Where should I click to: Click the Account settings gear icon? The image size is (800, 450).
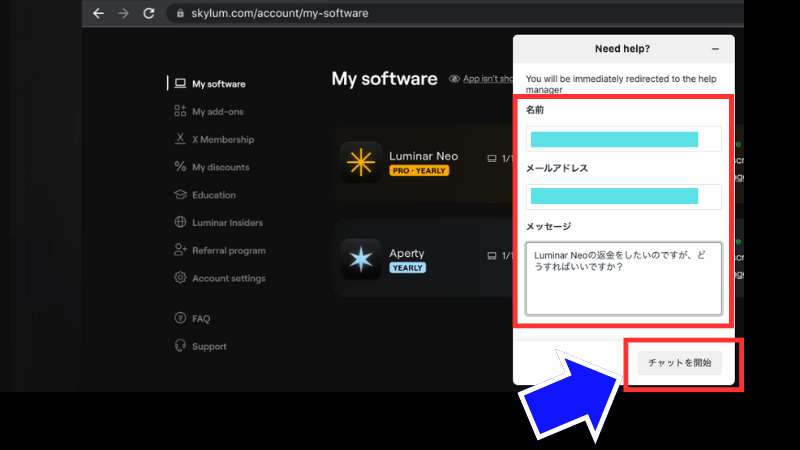coord(180,278)
